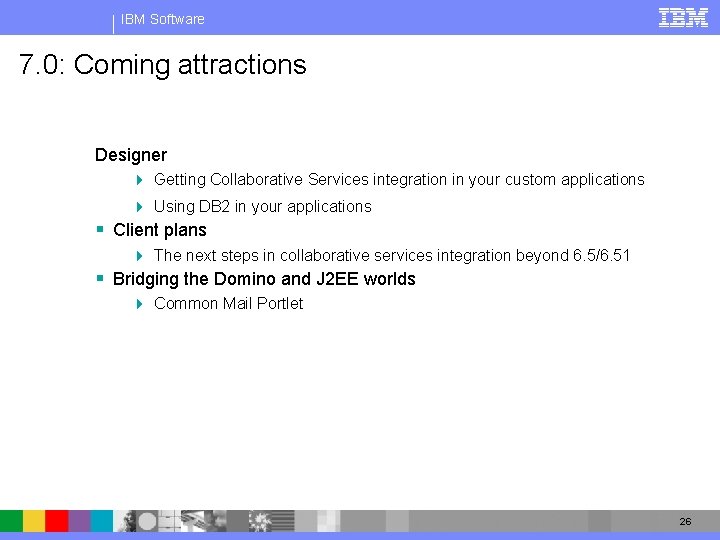720x540 pixels.
Task: Click arrow bullet before 'Common Mail Portlet'
Action: pyautogui.click(x=140, y=304)
